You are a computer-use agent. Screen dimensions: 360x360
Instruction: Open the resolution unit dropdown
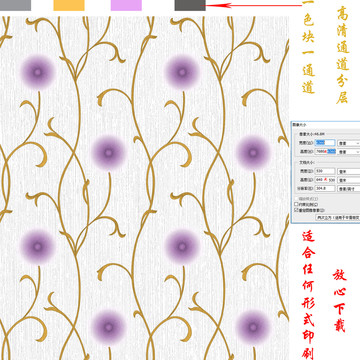click(x=349, y=189)
